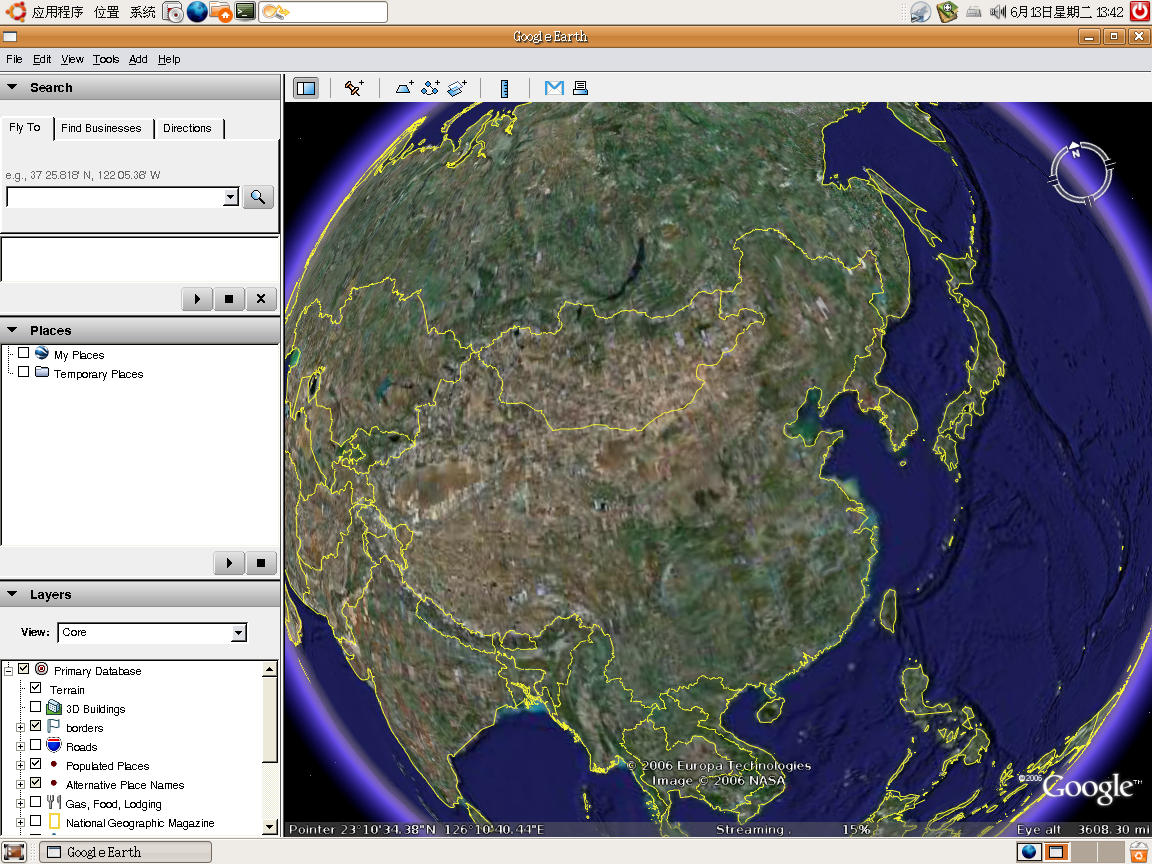Toggle the sidebar panel toolbar button

[306, 88]
